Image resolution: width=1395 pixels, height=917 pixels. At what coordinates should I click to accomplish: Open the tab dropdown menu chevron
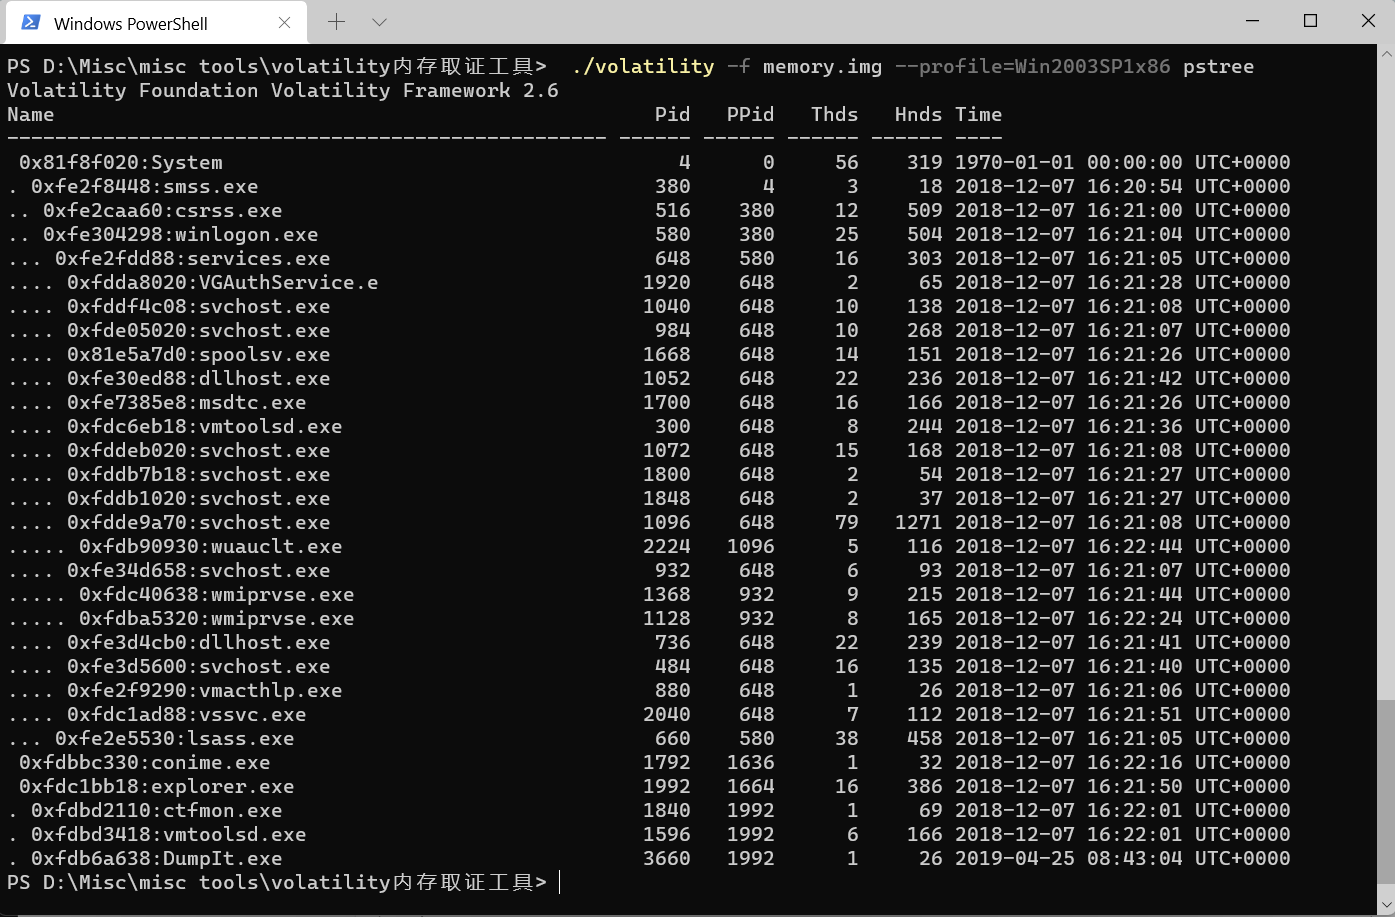click(x=378, y=21)
